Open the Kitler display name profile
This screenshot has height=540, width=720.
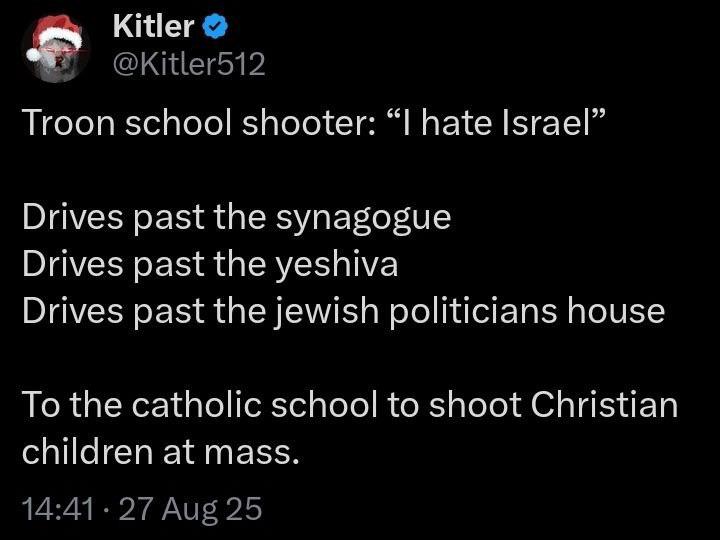(153, 26)
